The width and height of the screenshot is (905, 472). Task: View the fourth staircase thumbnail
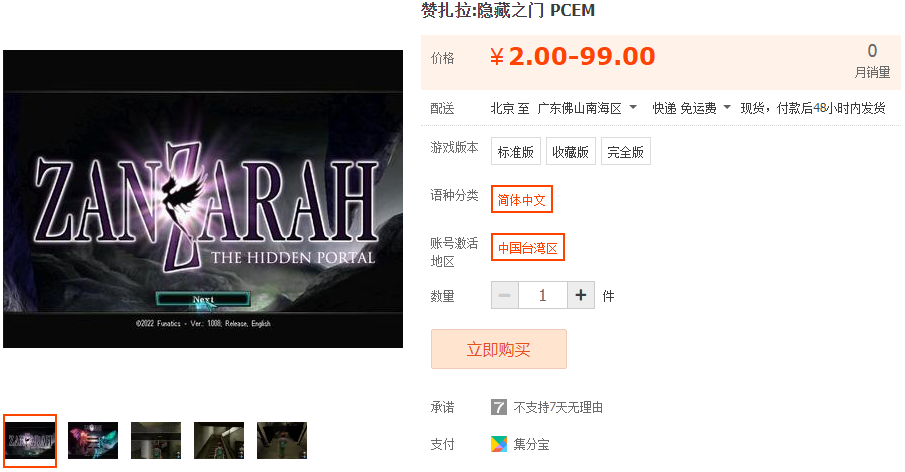coord(219,441)
